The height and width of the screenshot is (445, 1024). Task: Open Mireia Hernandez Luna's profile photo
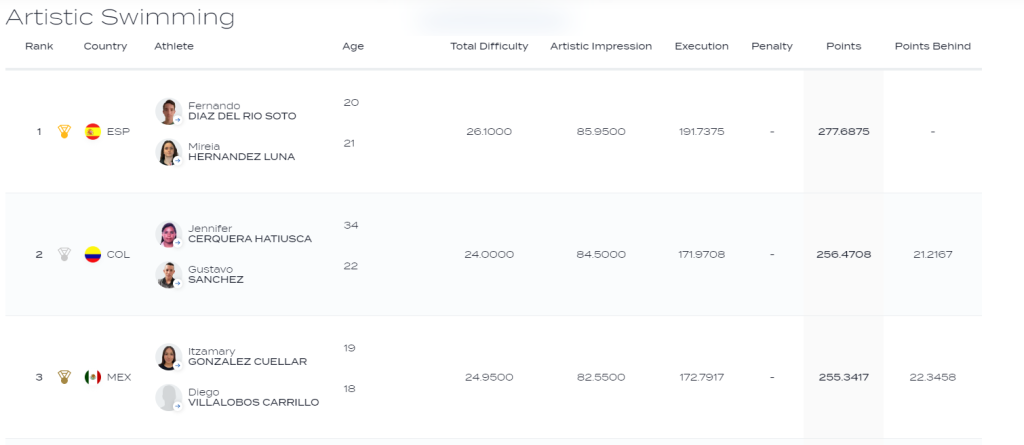click(168, 151)
